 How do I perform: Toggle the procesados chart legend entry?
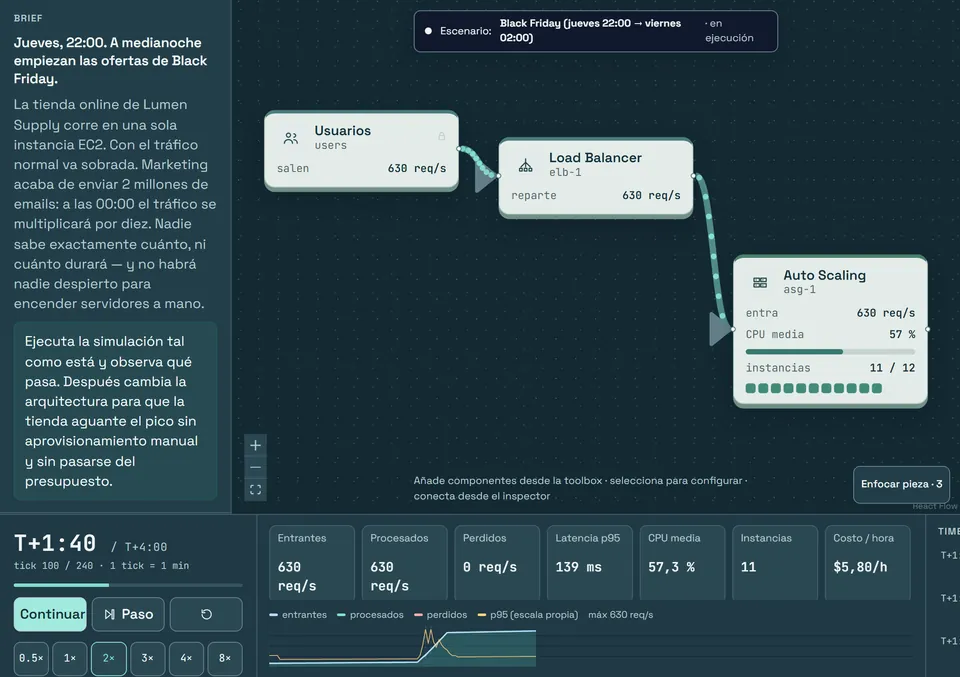click(x=370, y=615)
